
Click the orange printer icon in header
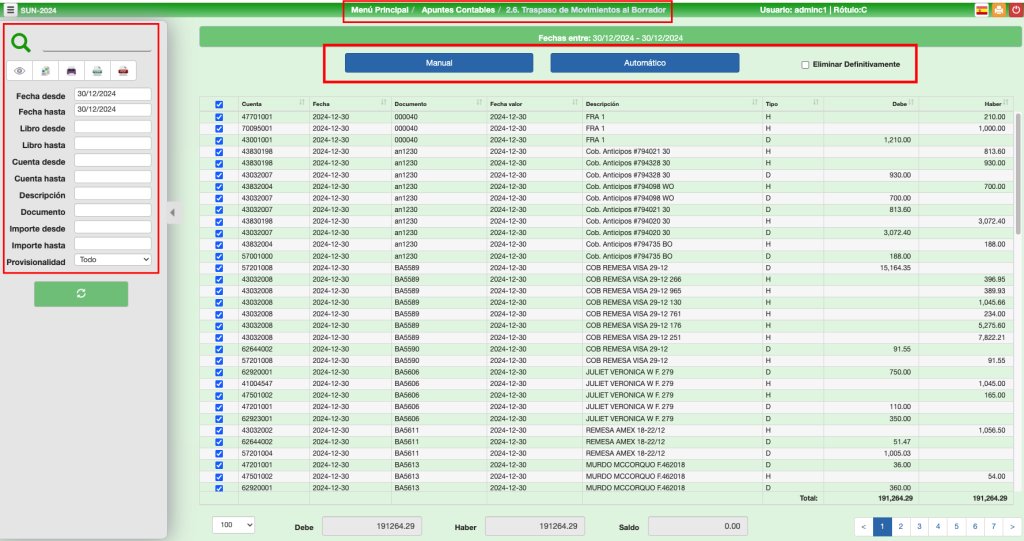tap(998, 9)
